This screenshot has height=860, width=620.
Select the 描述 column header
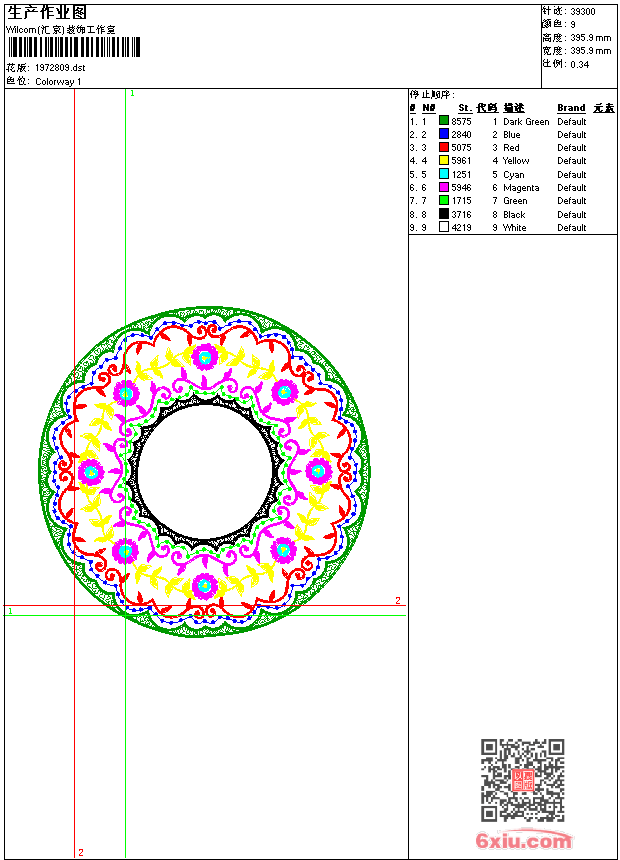click(514, 108)
